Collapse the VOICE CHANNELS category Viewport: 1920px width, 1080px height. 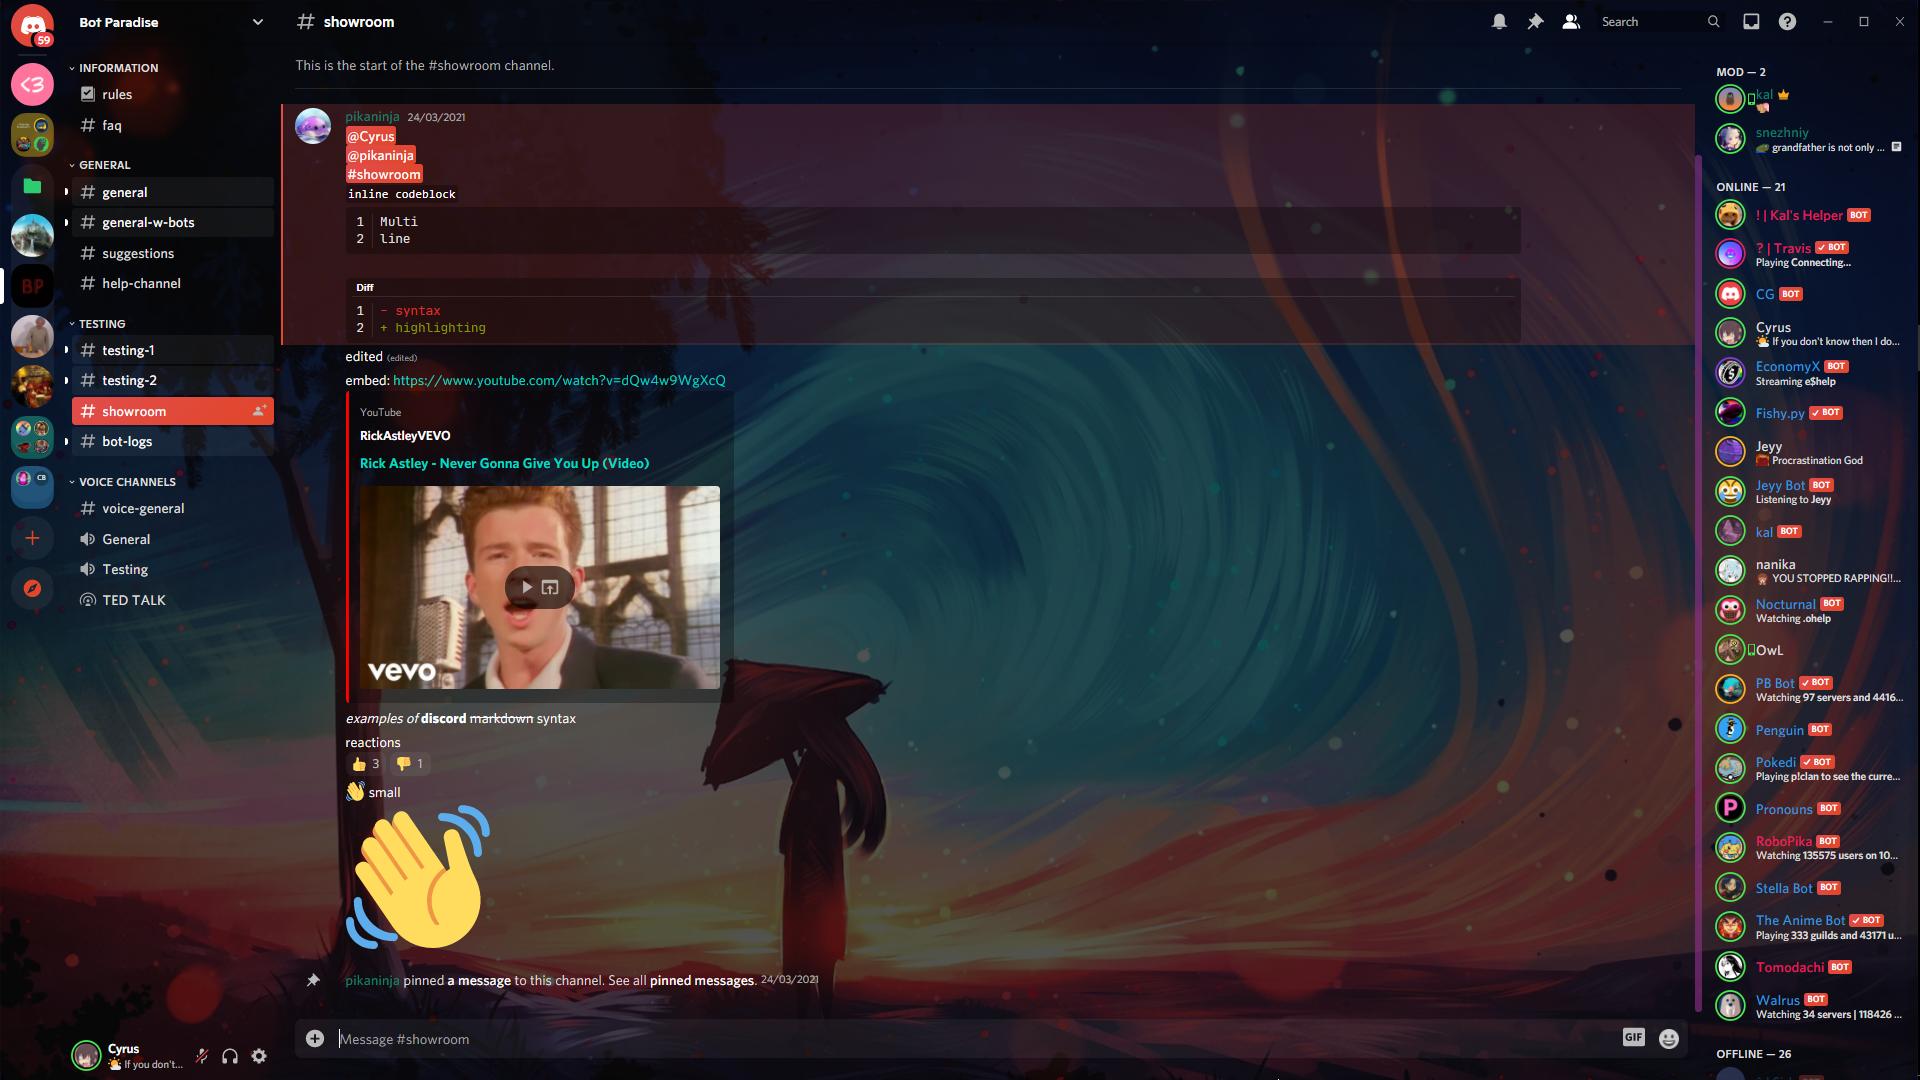click(130, 481)
